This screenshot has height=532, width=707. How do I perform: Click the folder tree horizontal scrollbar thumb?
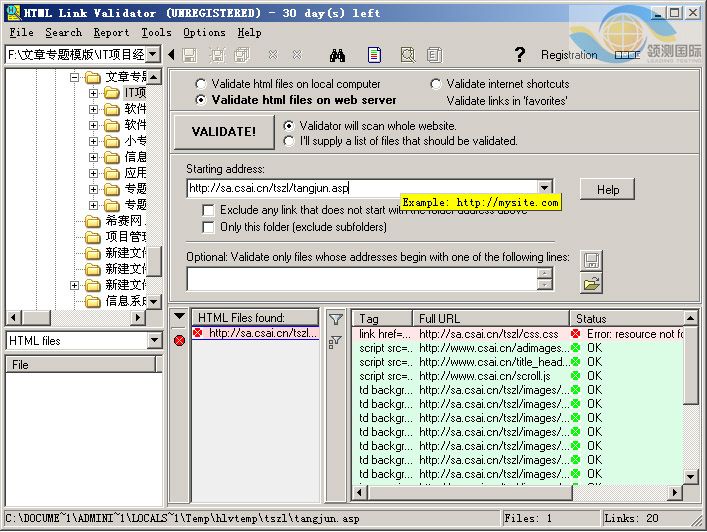[x=36, y=317]
